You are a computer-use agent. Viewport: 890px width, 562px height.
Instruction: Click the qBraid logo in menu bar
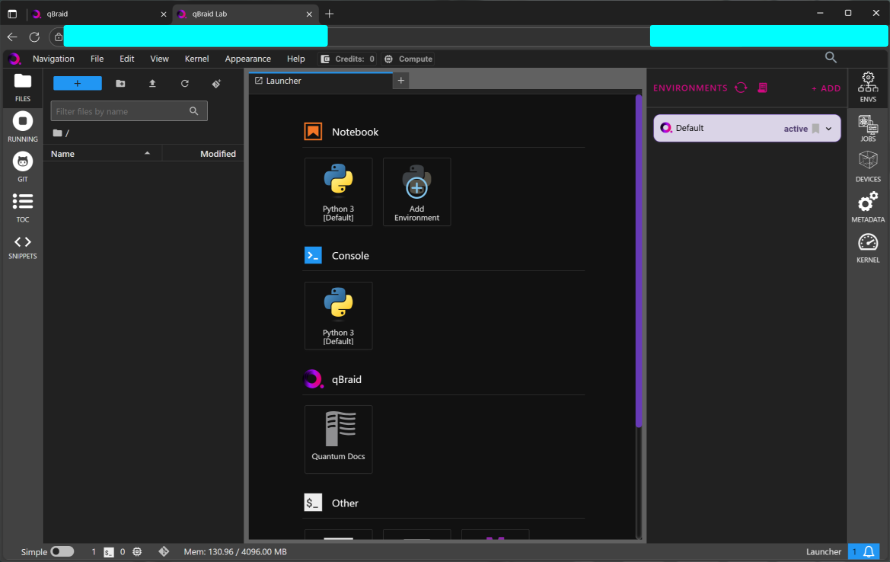click(x=15, y=58)
